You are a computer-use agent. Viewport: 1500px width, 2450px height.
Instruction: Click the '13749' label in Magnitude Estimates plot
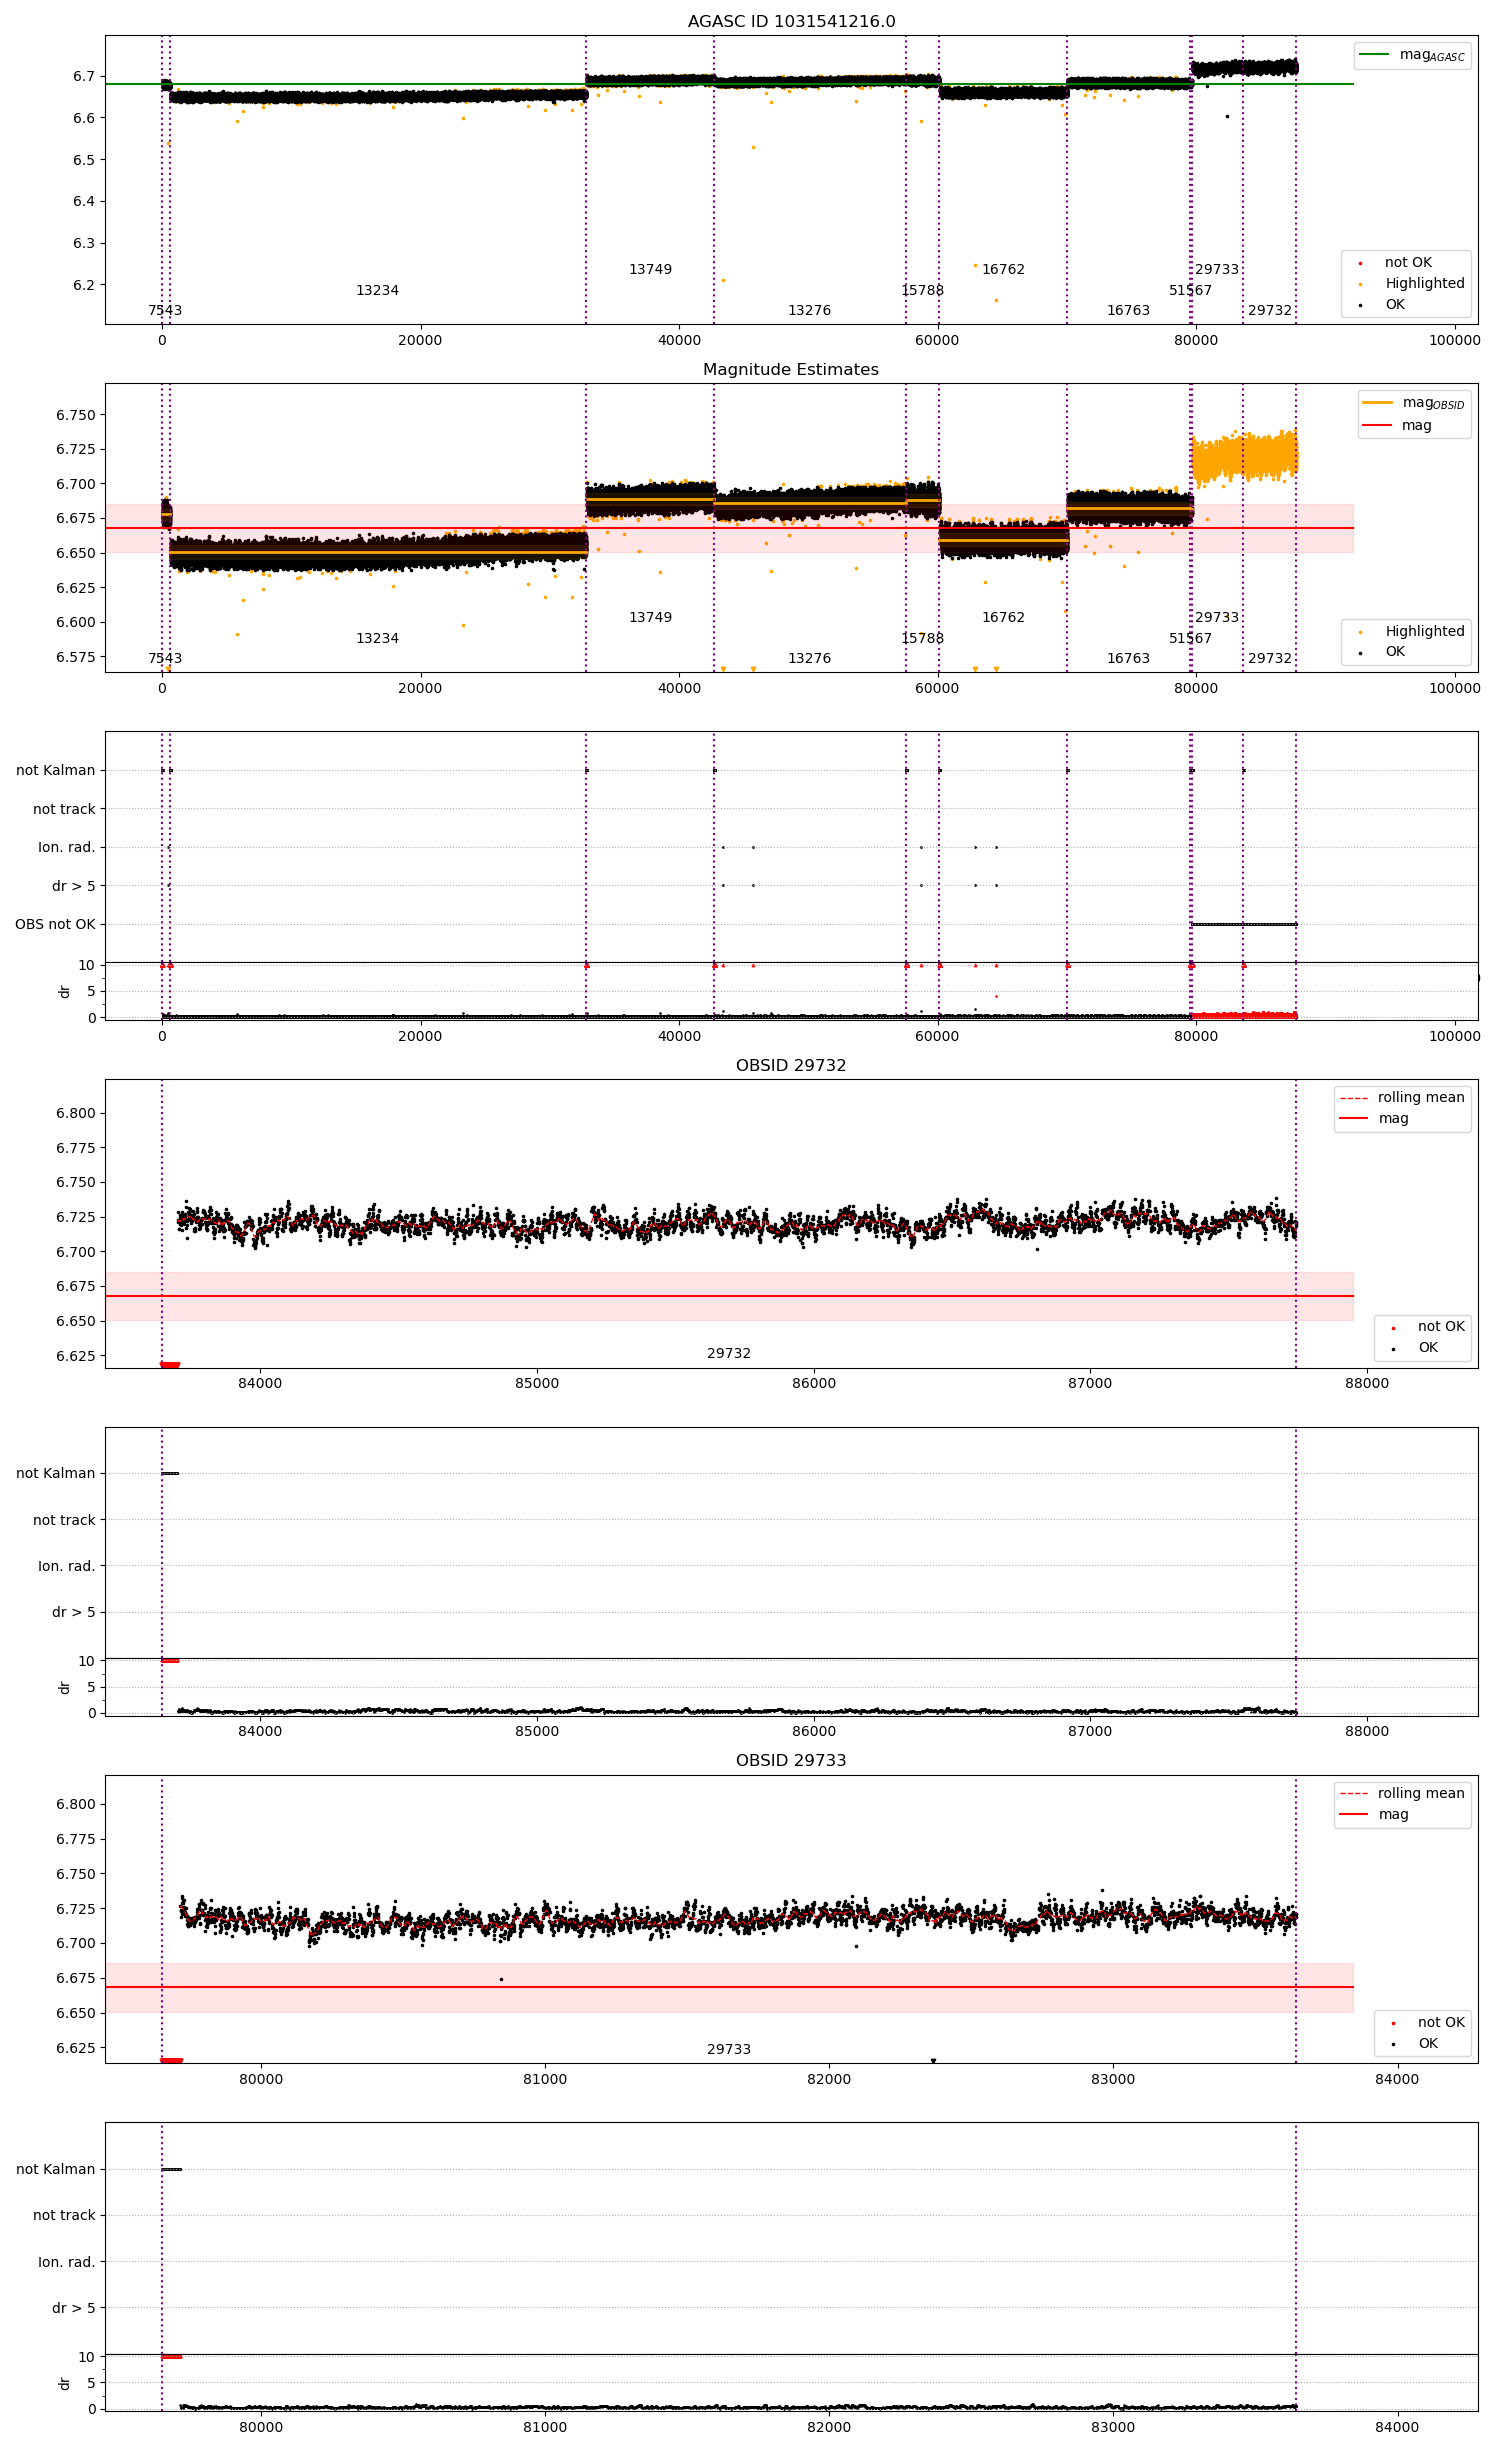(650, 617)
